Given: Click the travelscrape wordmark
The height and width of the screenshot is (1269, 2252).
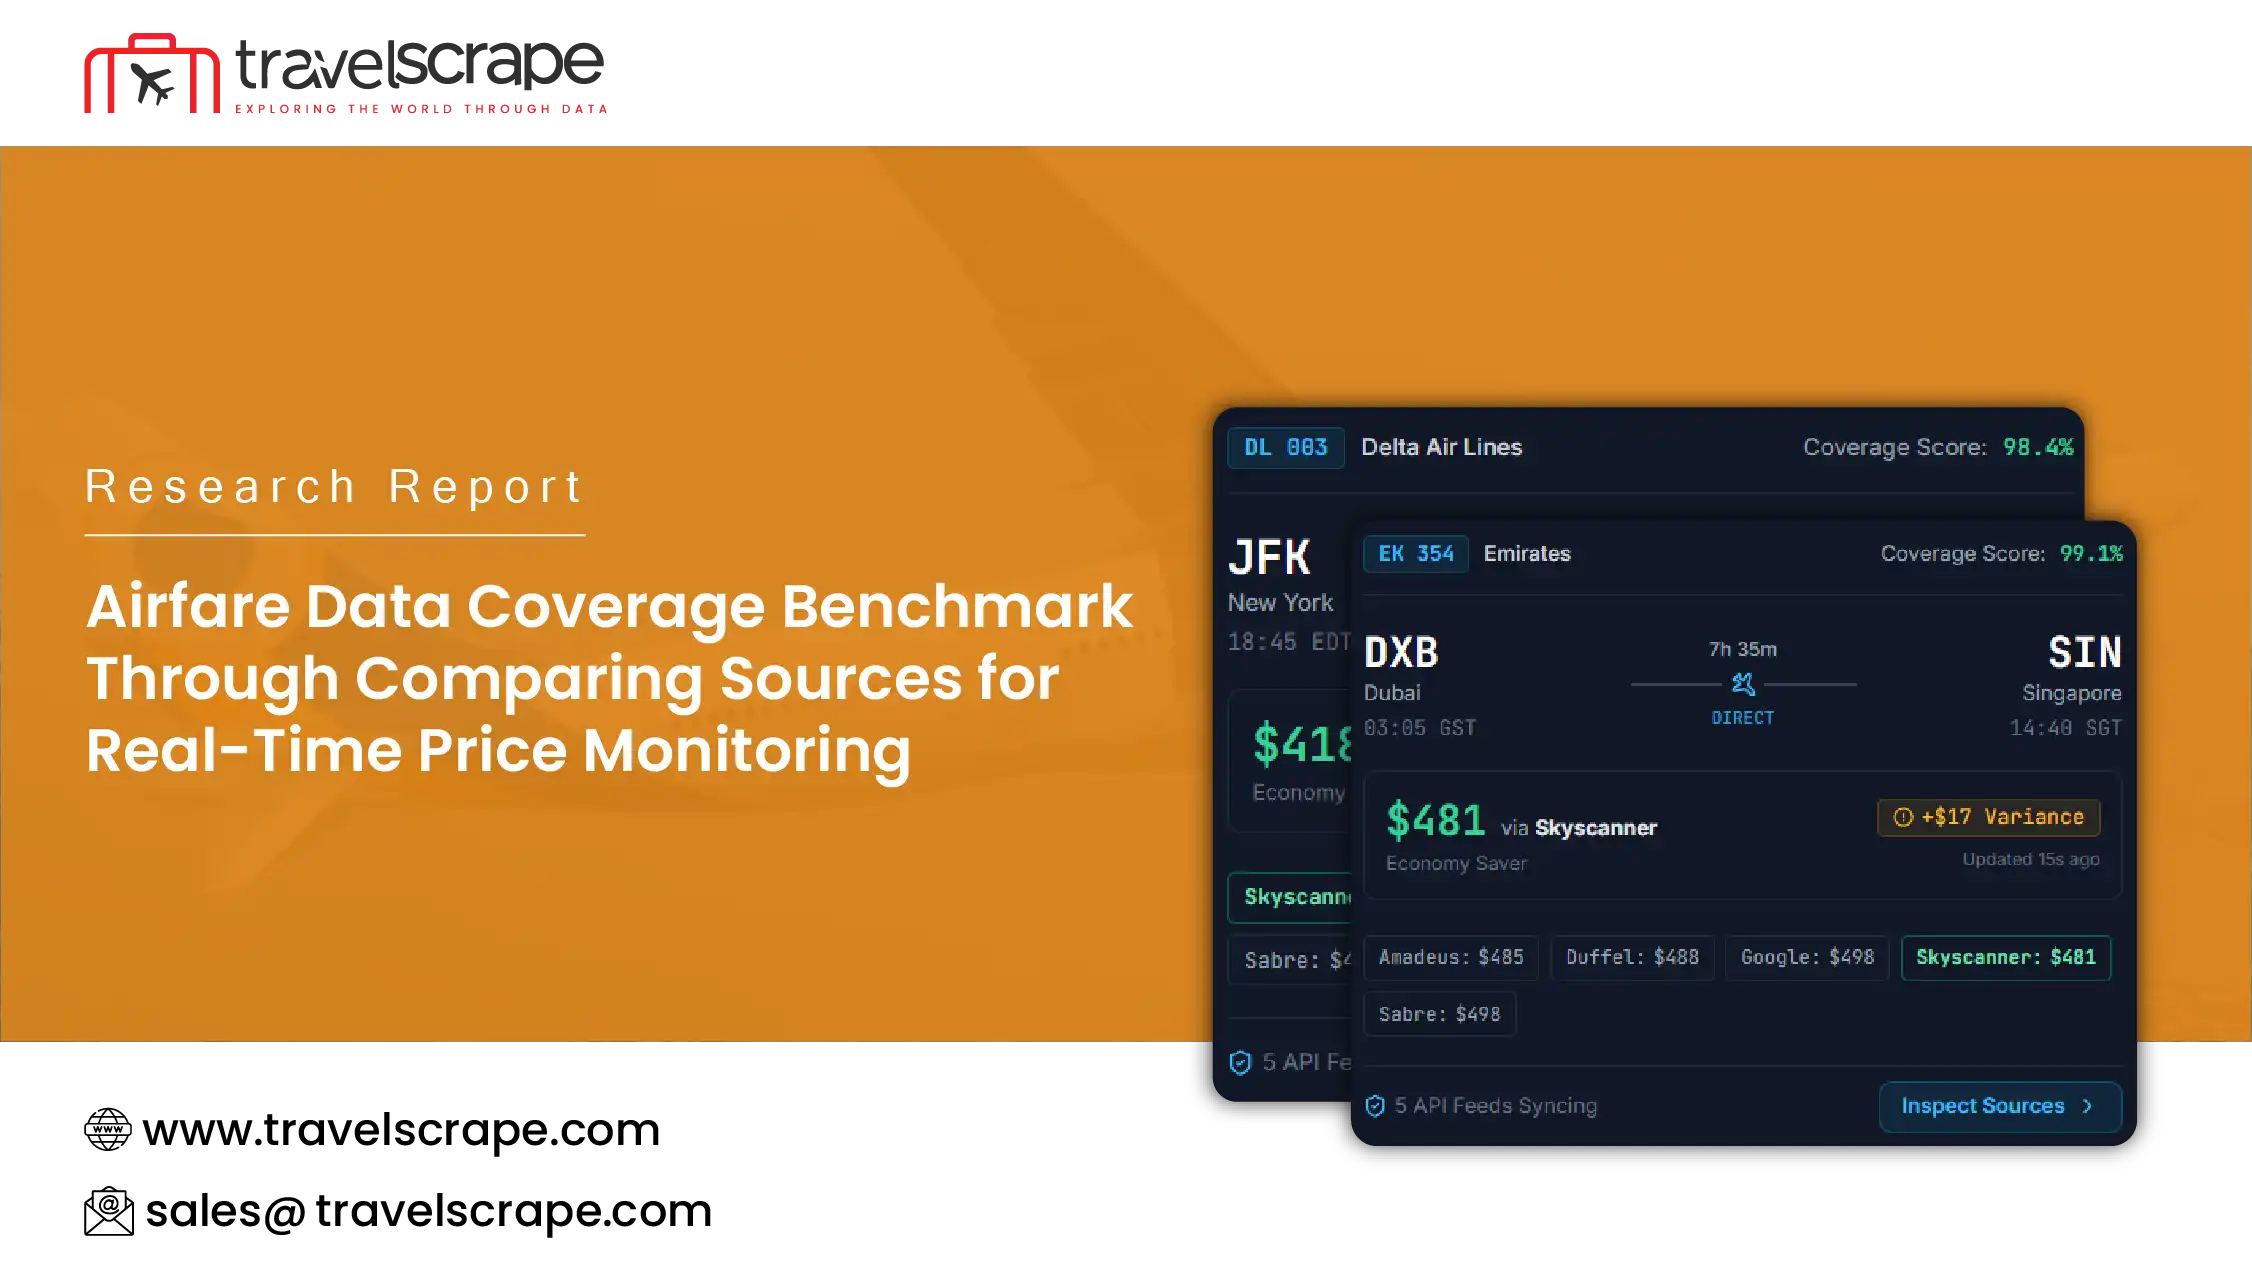Looking at the screenshot, I should (420, 64).
